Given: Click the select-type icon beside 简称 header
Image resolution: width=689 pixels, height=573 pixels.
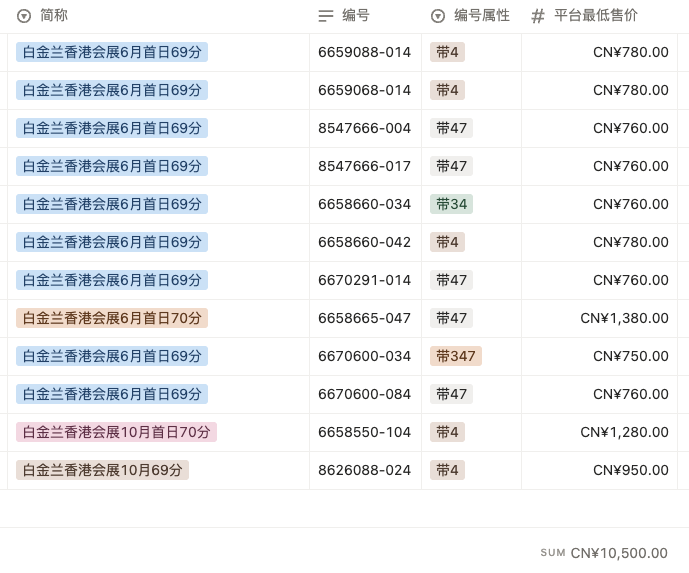Looking at the screenshot, I should 25,16.
